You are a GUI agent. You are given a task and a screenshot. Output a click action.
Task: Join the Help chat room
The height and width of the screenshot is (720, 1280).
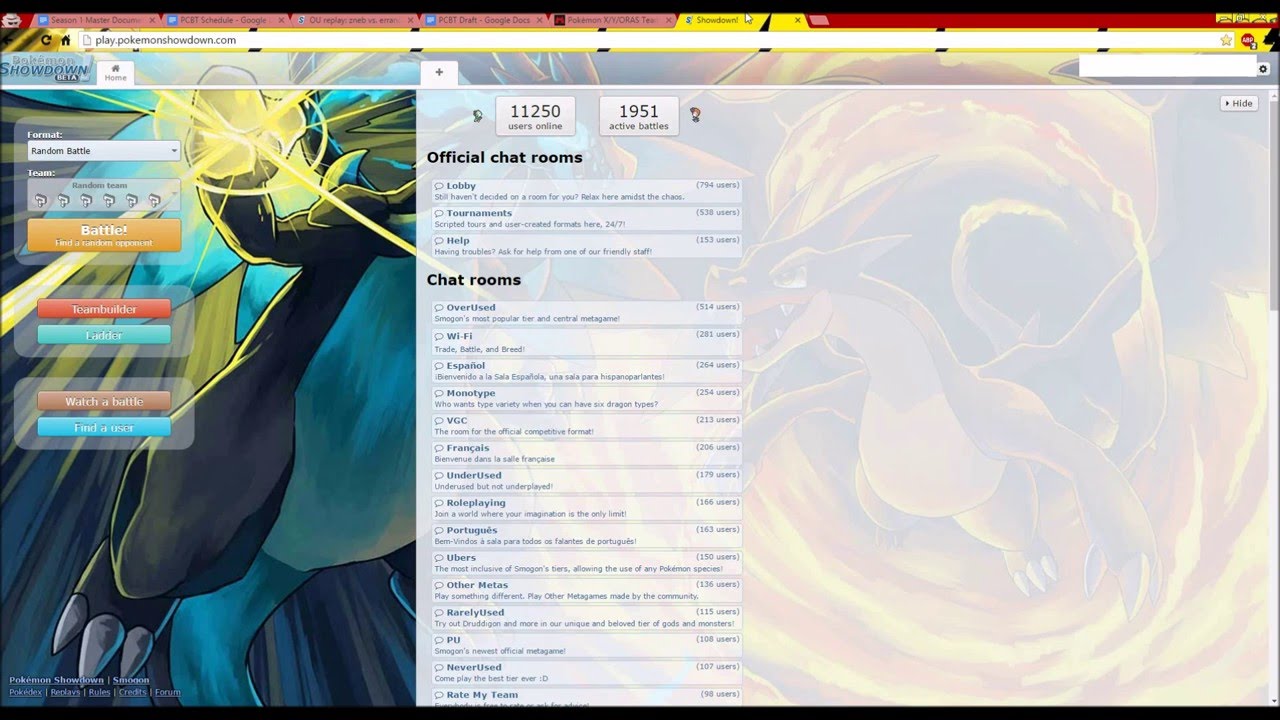(587, 246)
